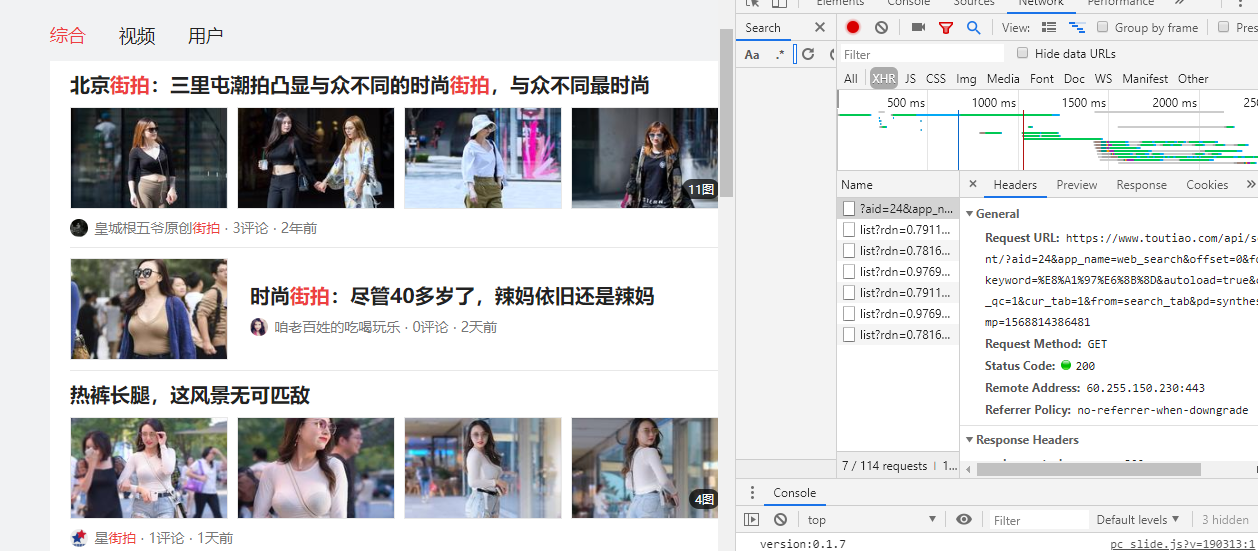
Task: Close the request details pane
Action: tap(973, 185)
